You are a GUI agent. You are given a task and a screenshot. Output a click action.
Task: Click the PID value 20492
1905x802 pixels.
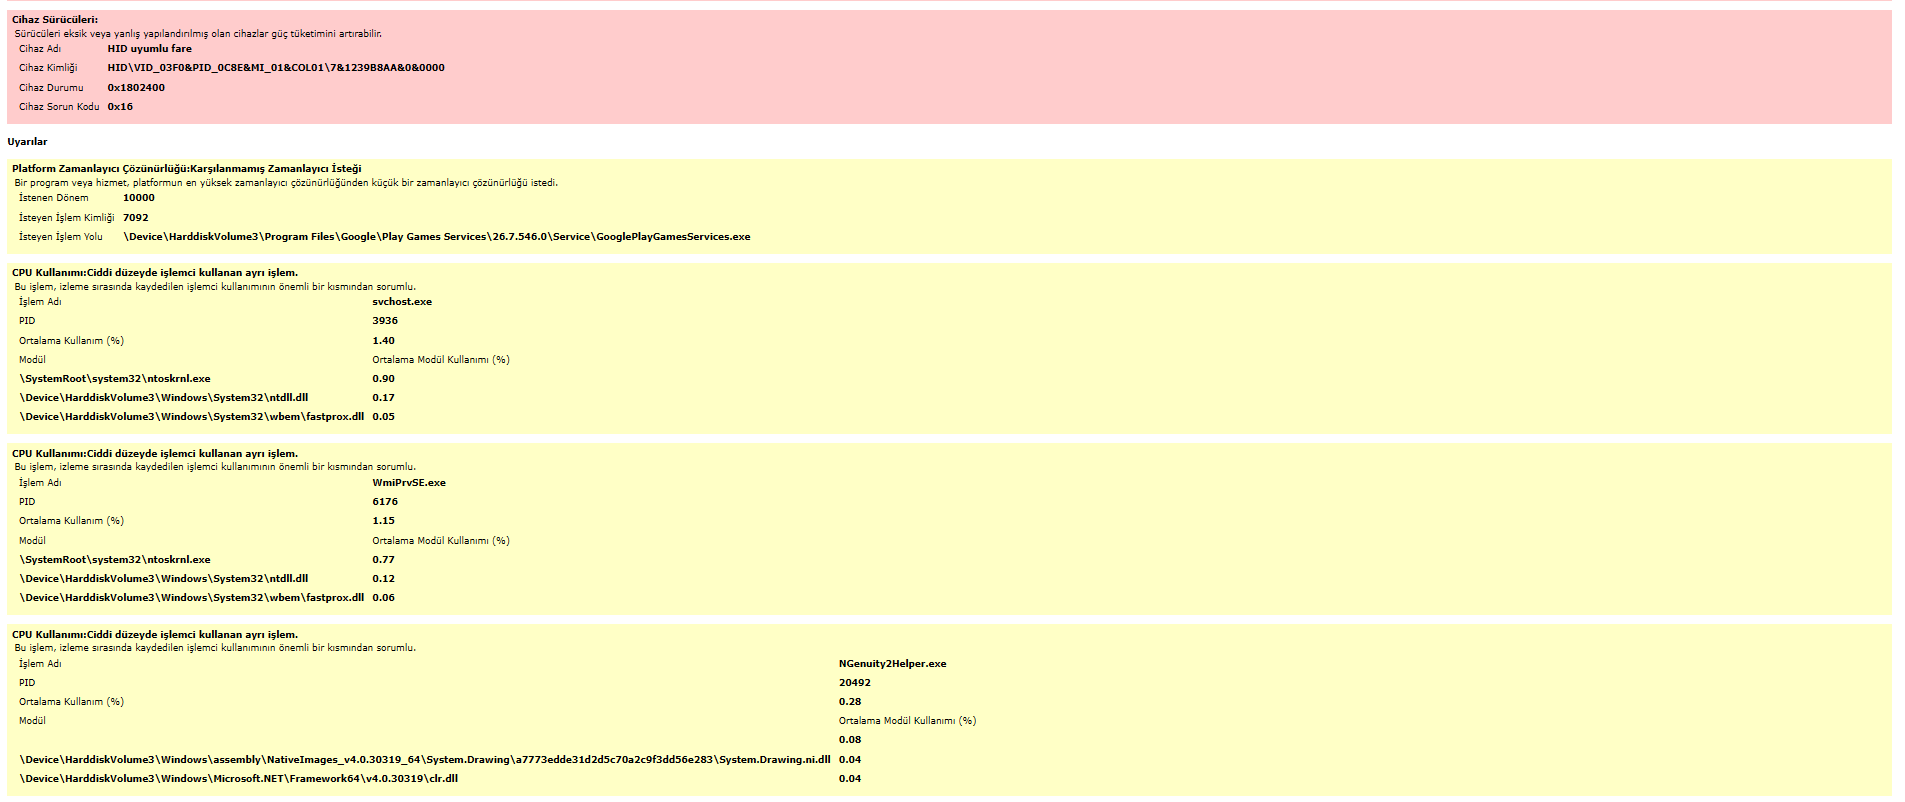click(855, 683)
